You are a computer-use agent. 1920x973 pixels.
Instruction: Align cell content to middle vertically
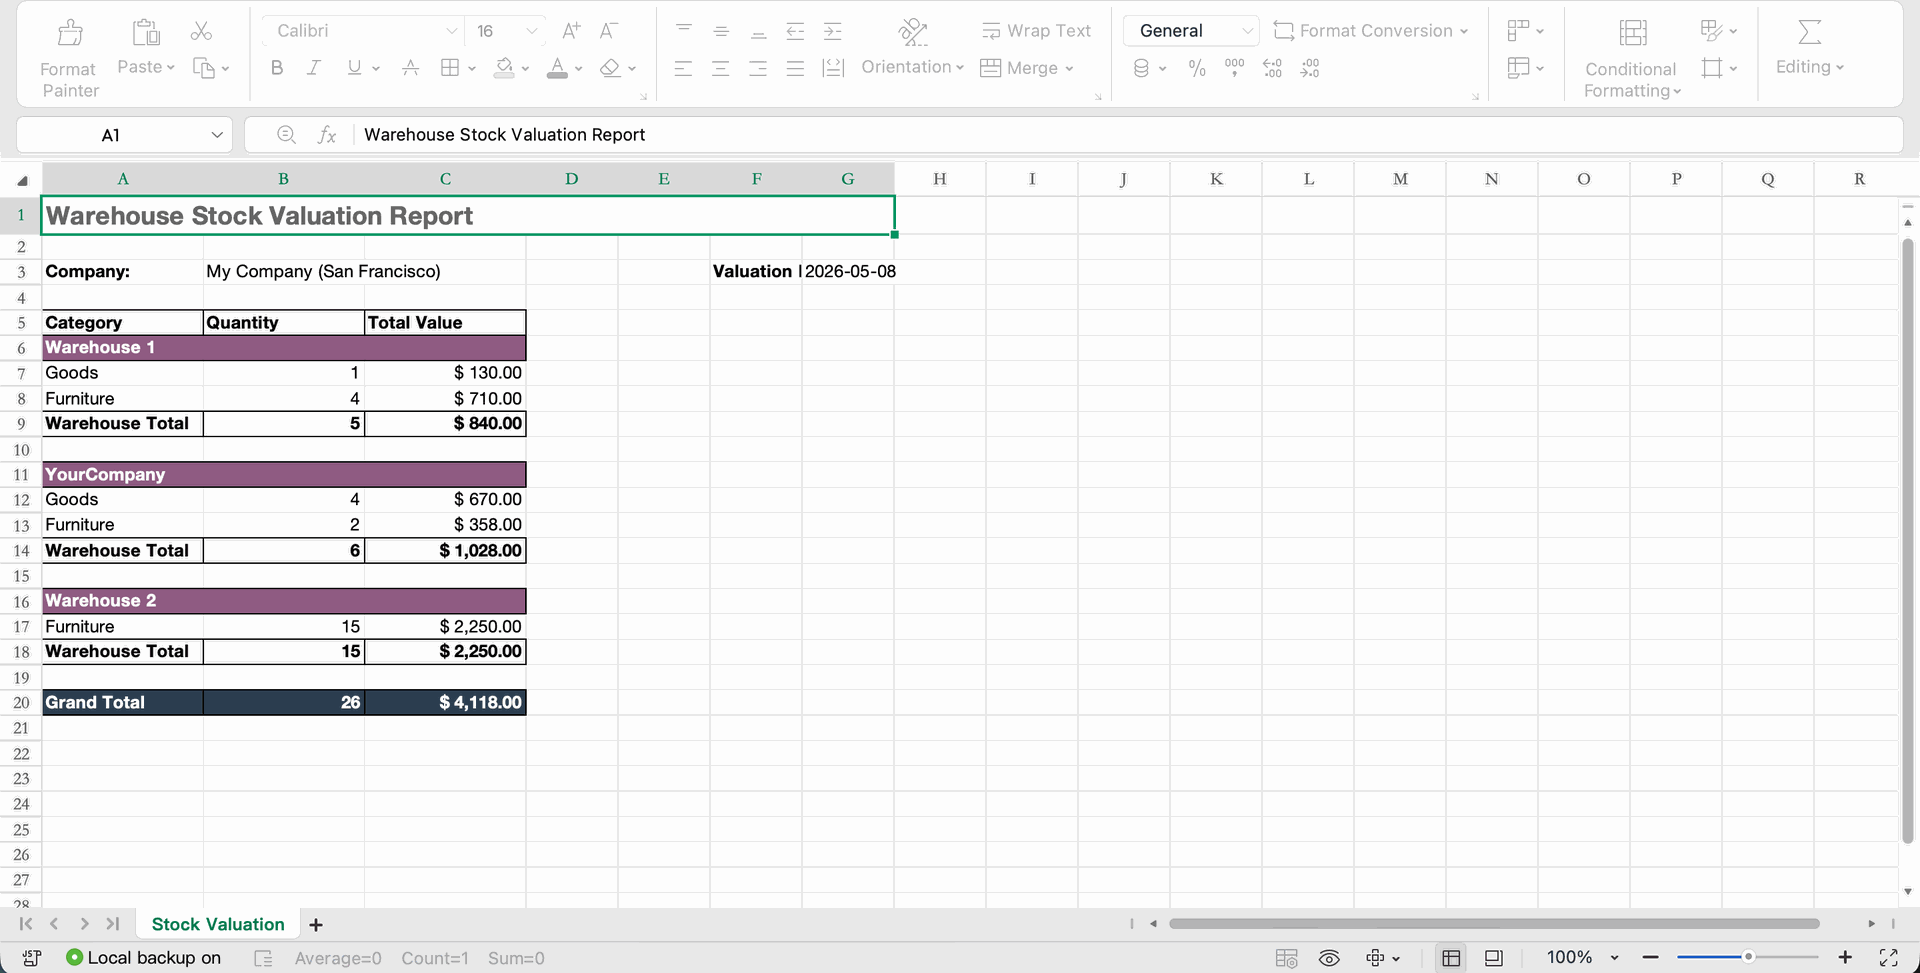721,31
